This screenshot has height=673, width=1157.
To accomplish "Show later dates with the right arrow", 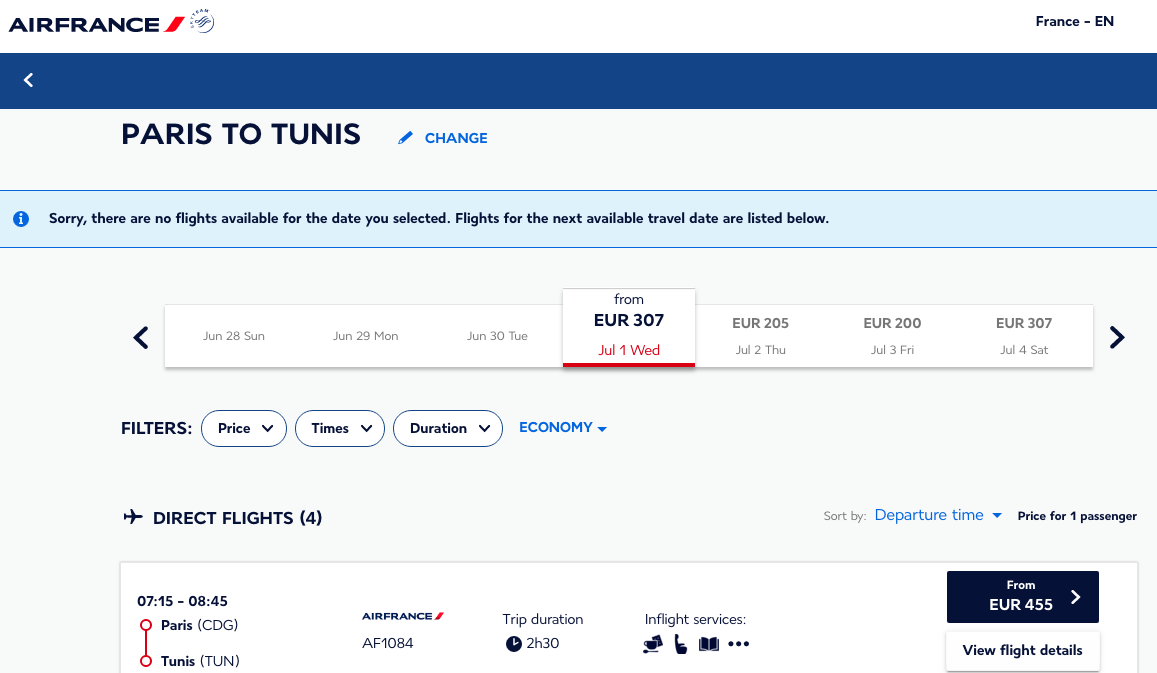I will pos(1117,337).
